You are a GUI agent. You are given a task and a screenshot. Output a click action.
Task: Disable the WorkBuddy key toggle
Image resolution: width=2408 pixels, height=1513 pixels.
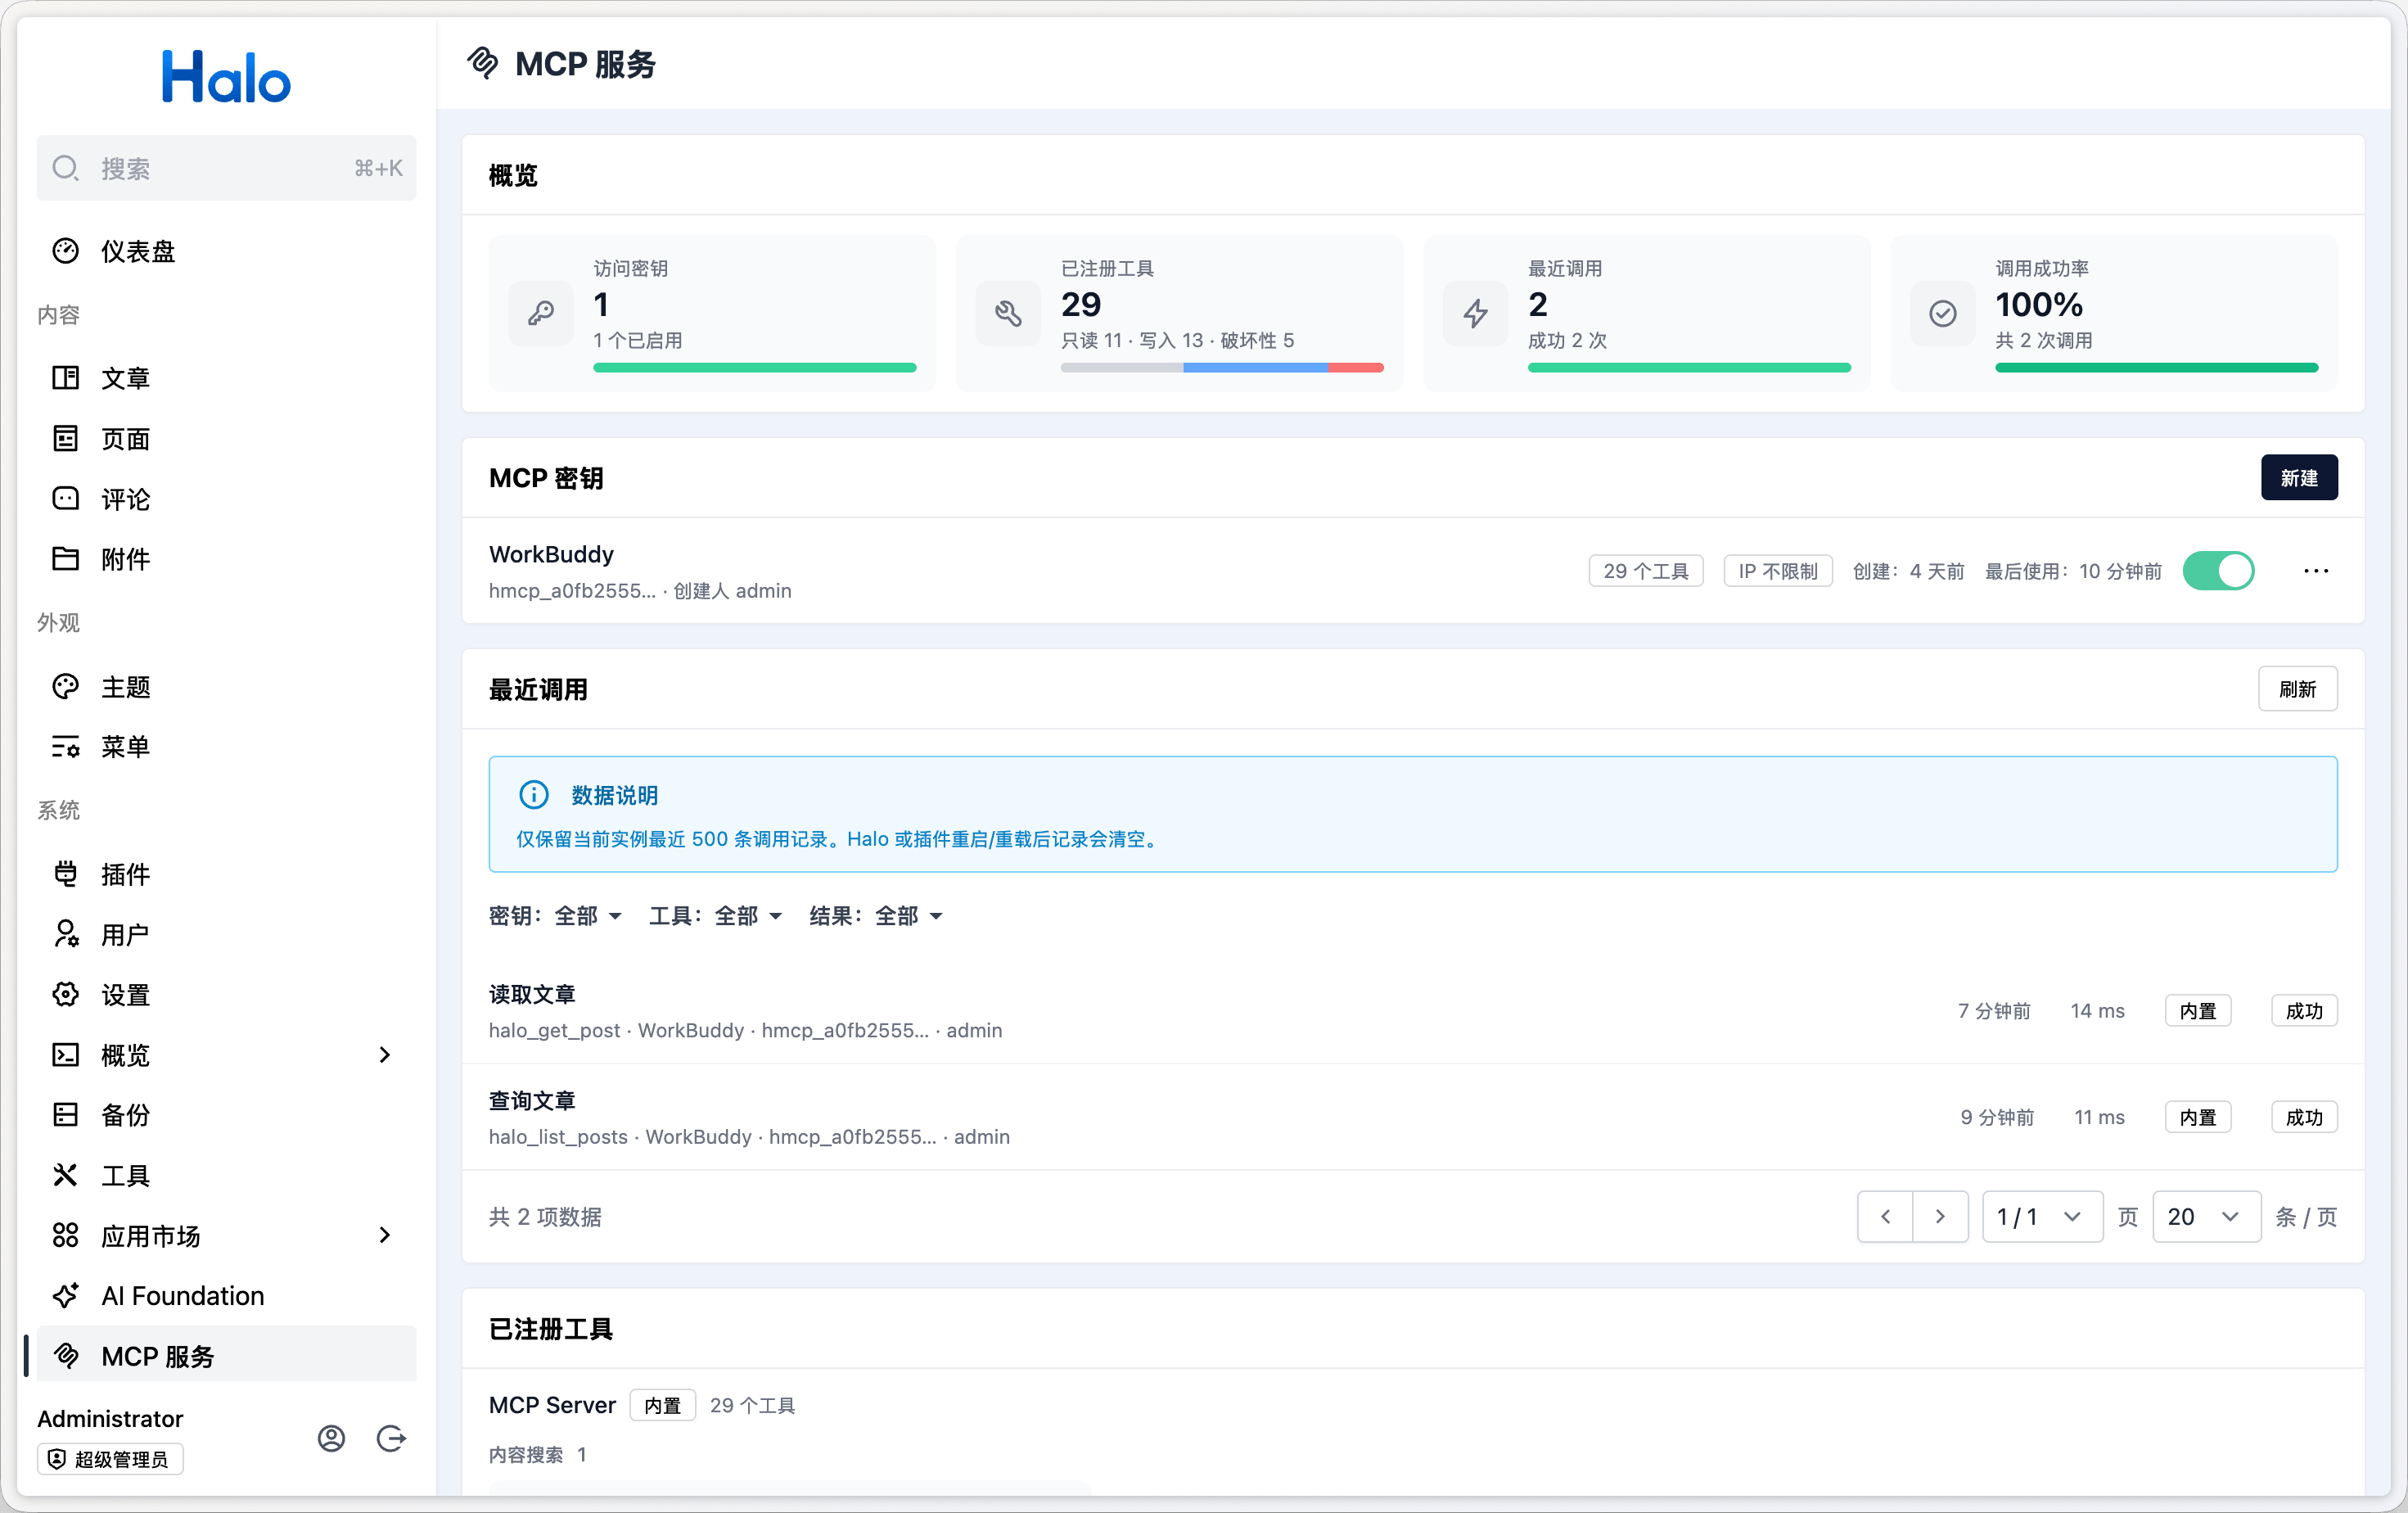[x=2218, y=570]
